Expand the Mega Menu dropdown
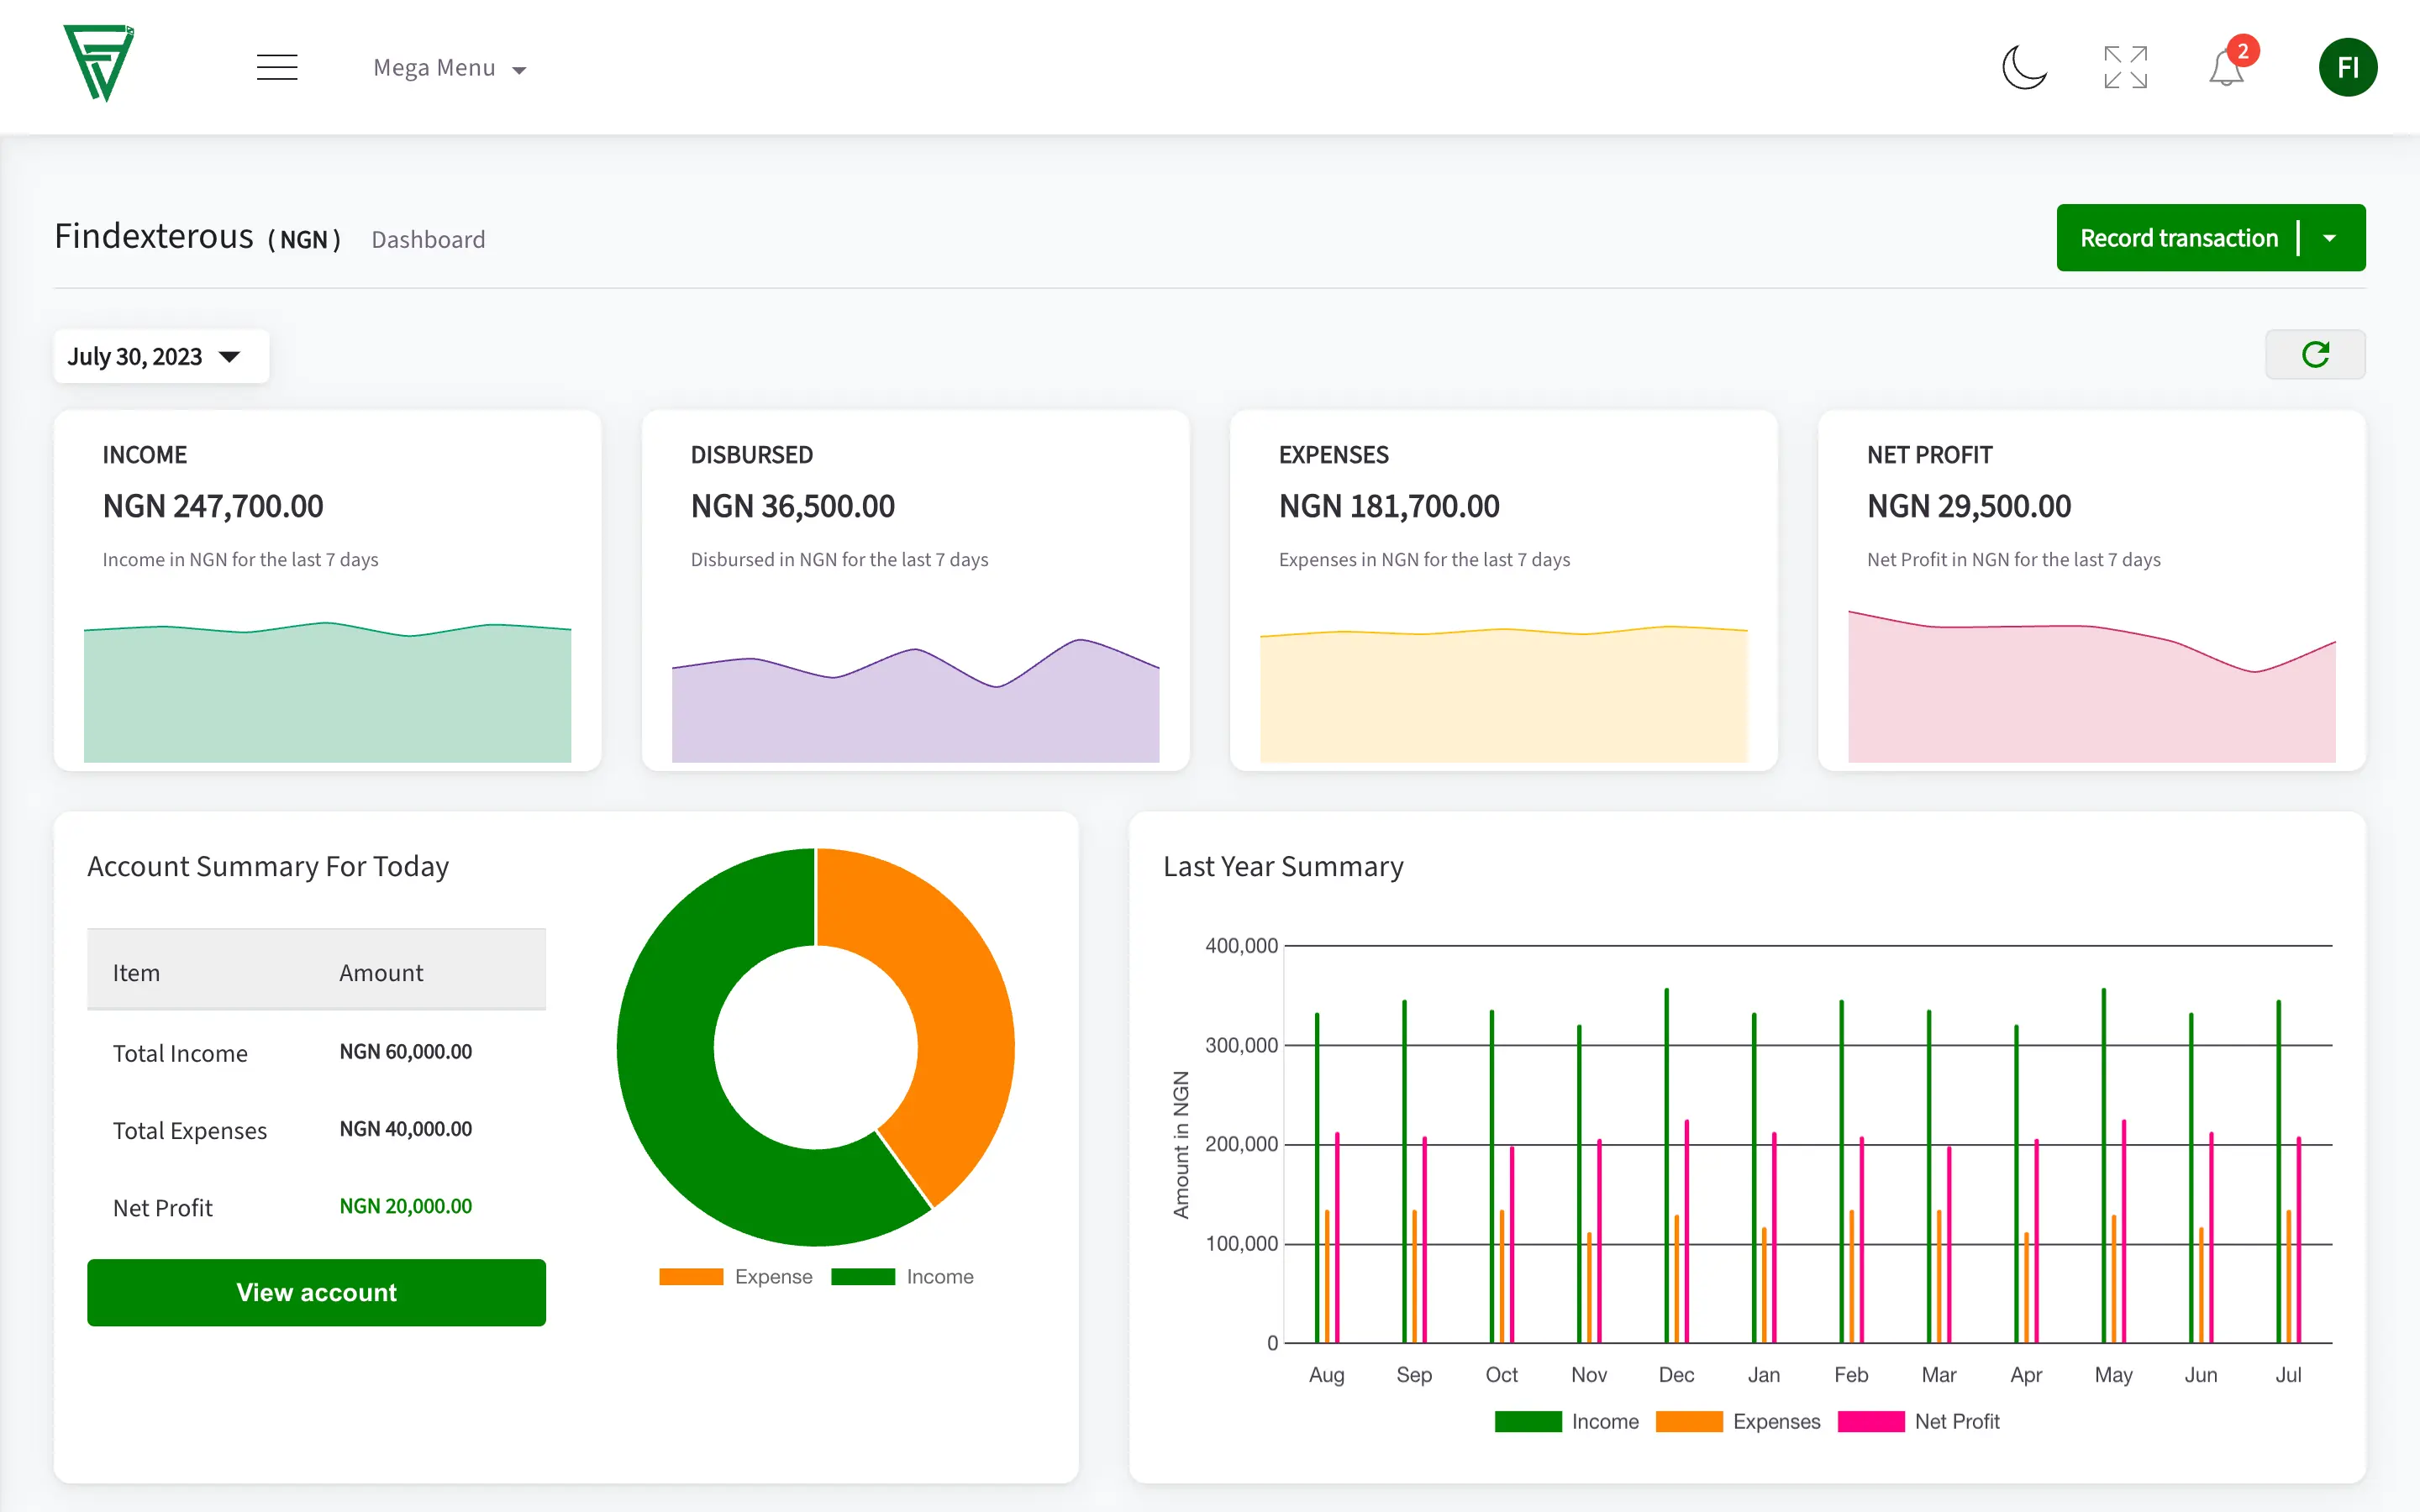The height and width of the screenshot is (1512, 2420). pyautogui.click(x=449, y=68)
